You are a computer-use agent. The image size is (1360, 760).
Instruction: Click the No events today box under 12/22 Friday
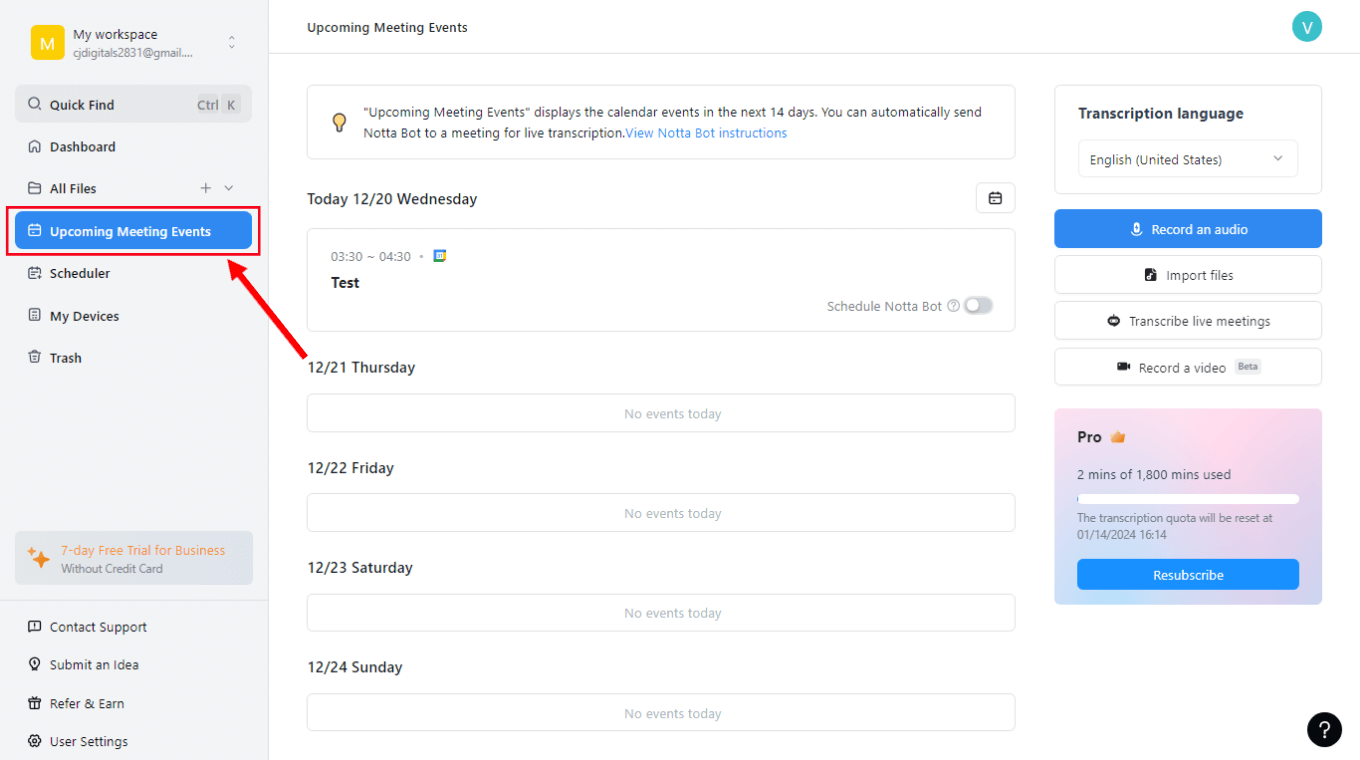(x=661, y=513)
